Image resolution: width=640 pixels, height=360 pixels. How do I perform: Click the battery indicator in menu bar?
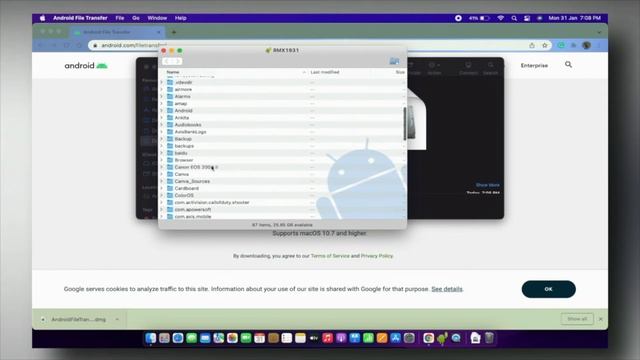coord(479,18)
